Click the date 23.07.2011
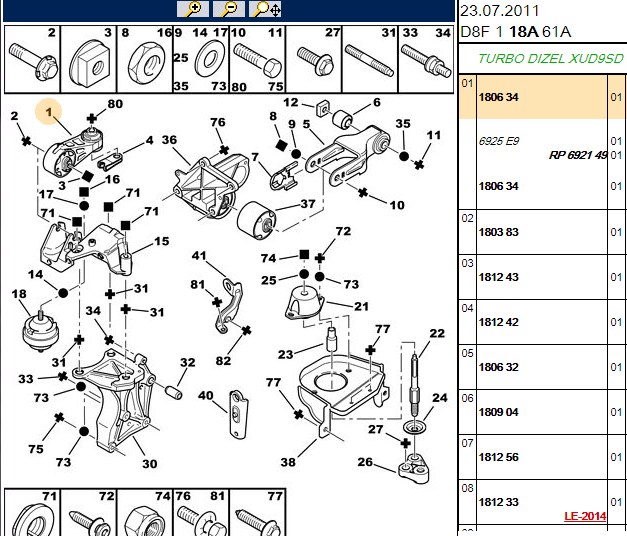This screenshot has height=536, width=627. tap(500, 10)
